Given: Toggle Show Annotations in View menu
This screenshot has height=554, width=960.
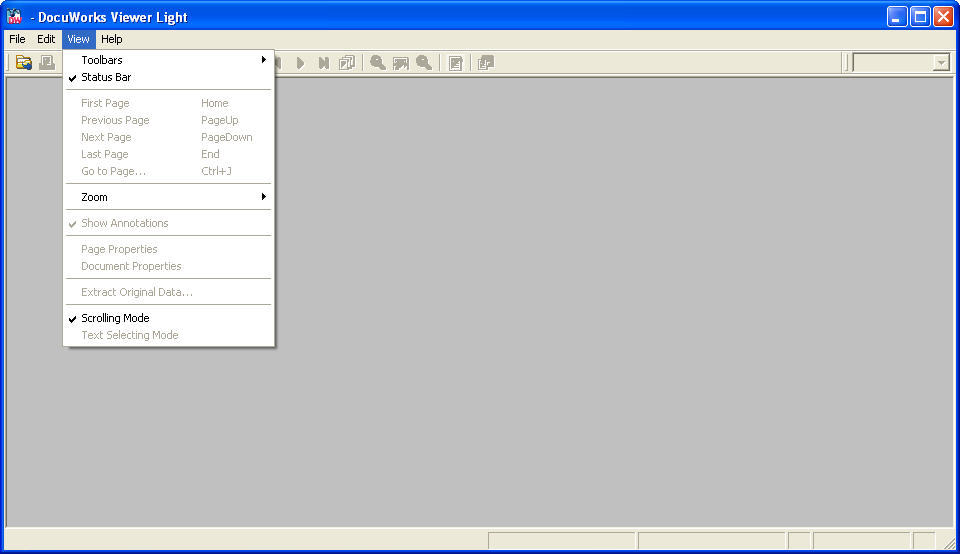Looking at the screenshot, I should [169, 223].
